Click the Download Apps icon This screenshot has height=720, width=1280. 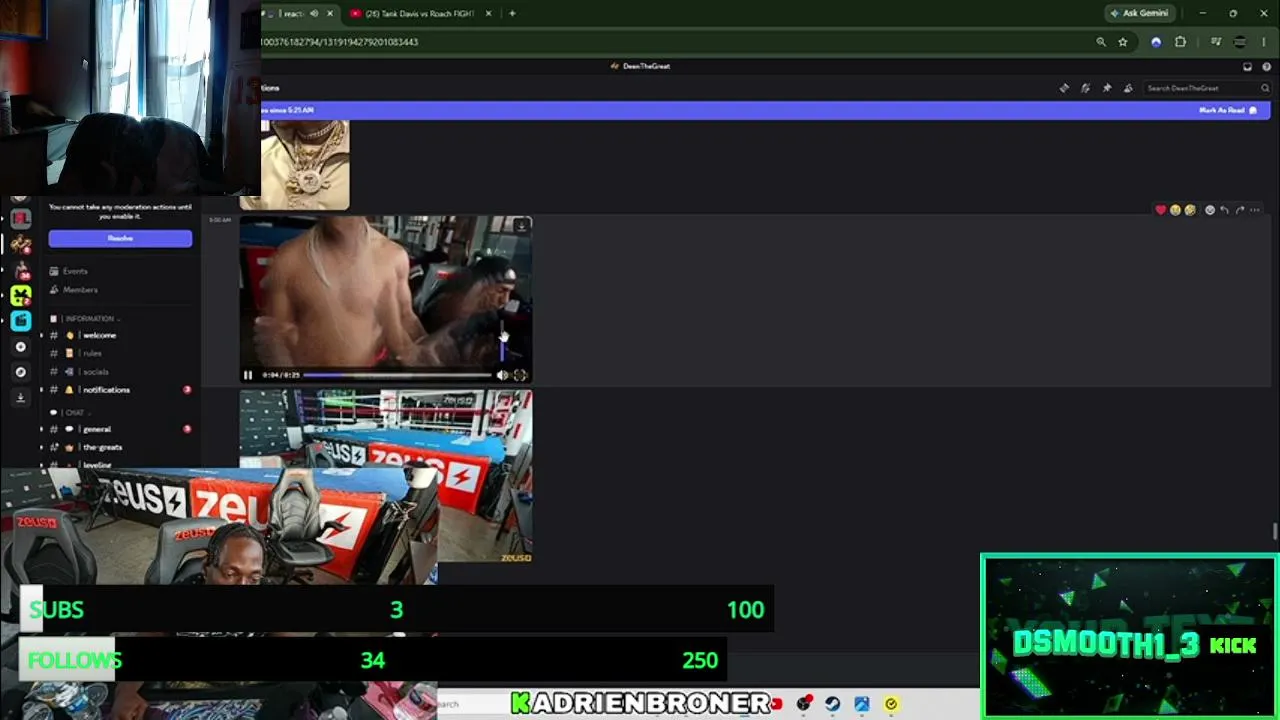click(x=20, y=398)
